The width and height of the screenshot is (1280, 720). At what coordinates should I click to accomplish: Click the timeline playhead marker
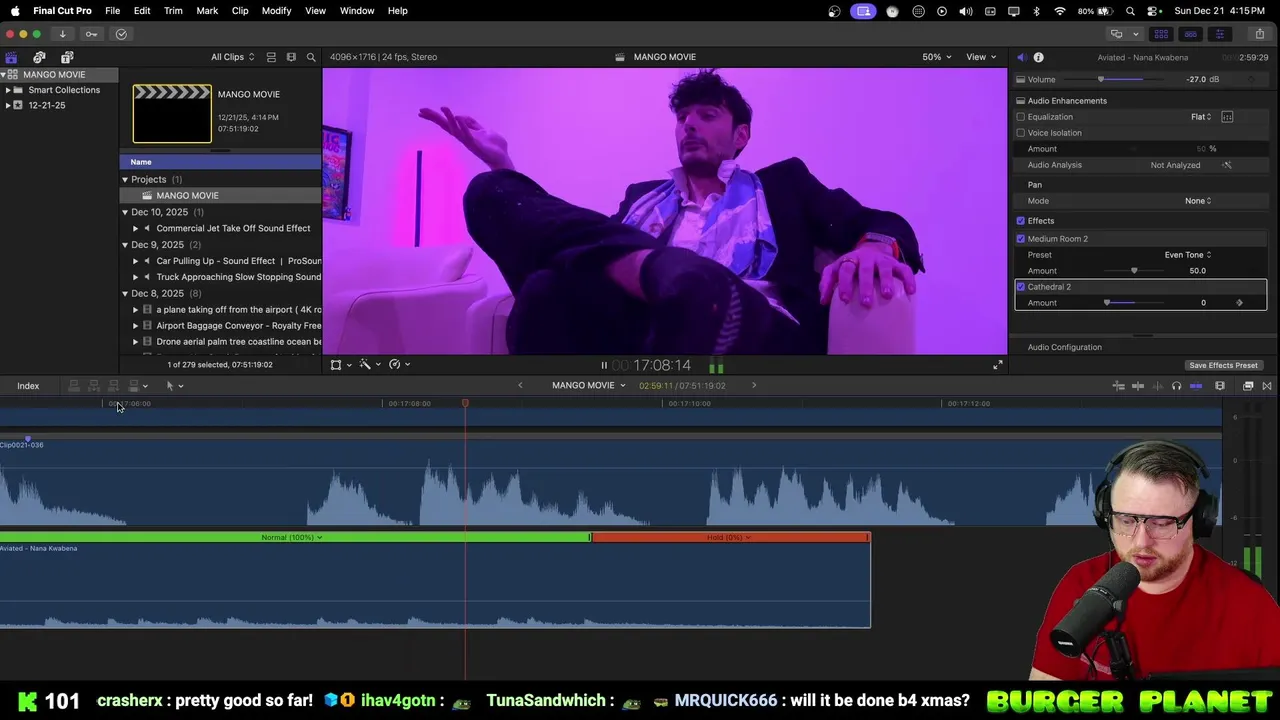coord(465,403)
